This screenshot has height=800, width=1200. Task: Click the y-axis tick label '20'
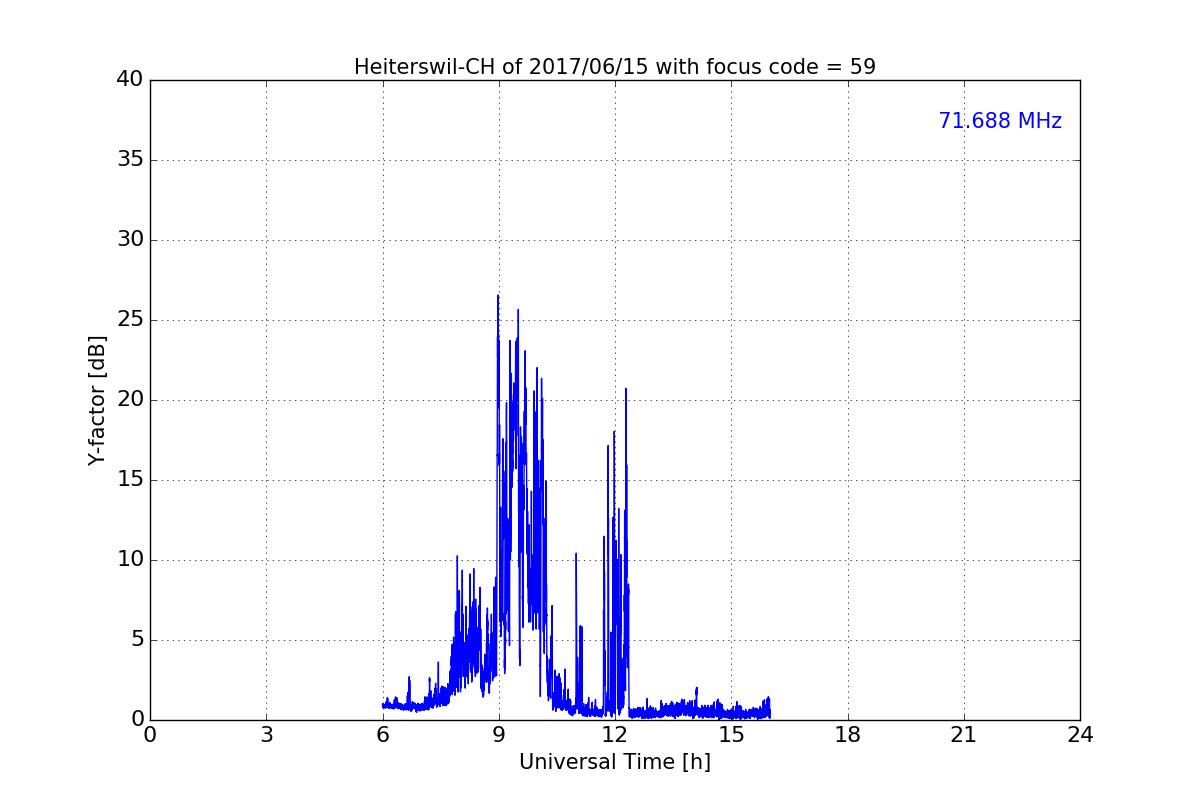pos(130,400)
